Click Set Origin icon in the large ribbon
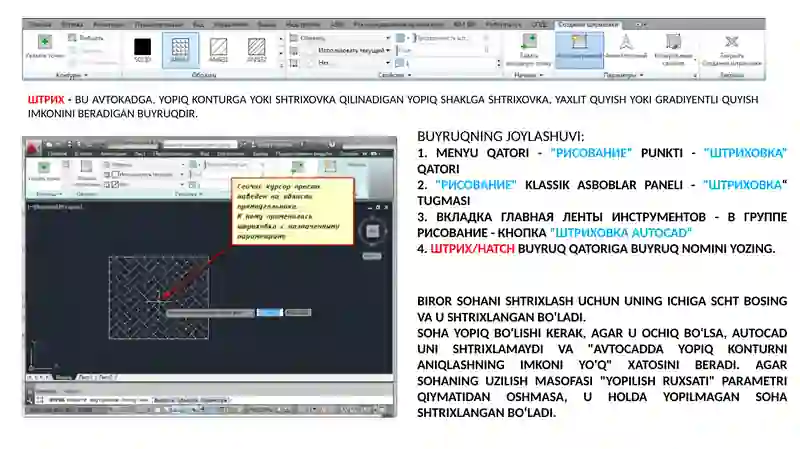Image resolution: width=800 pixels, height=449 pixels. point(529,41)
